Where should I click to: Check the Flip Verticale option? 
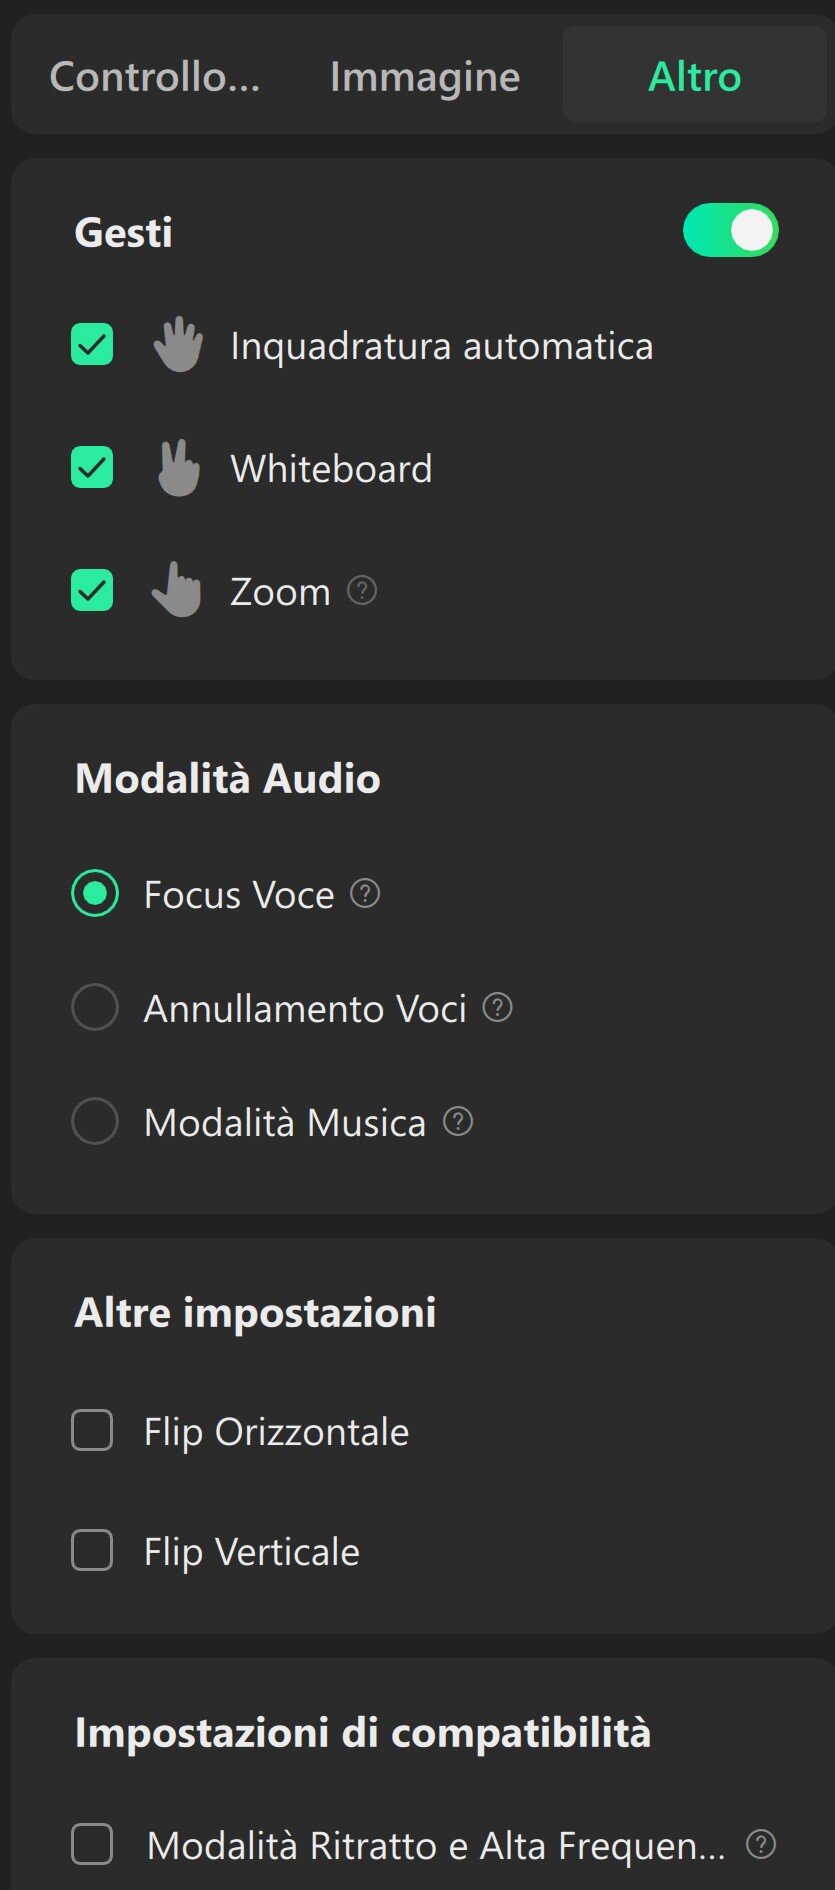coord(92,1551)
